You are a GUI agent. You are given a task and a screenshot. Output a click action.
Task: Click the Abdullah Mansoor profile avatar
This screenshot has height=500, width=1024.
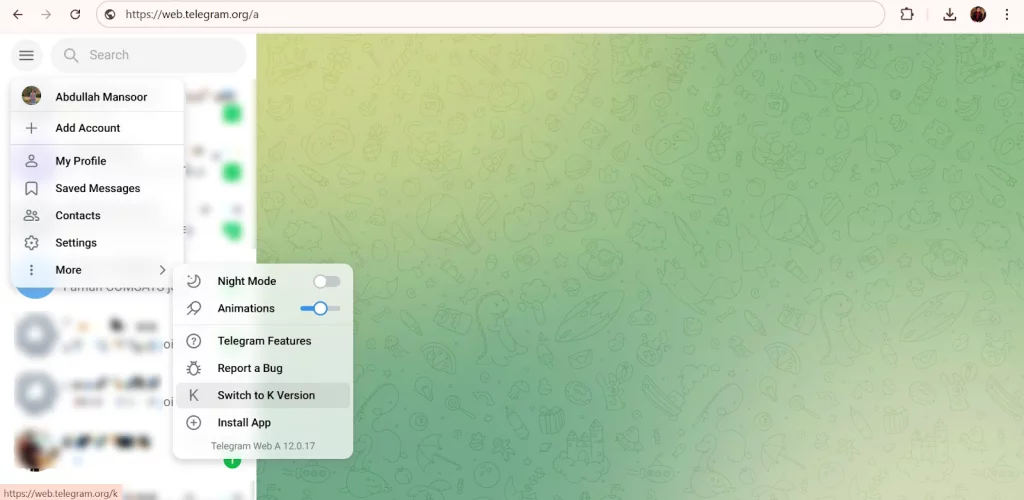point(31,96)
